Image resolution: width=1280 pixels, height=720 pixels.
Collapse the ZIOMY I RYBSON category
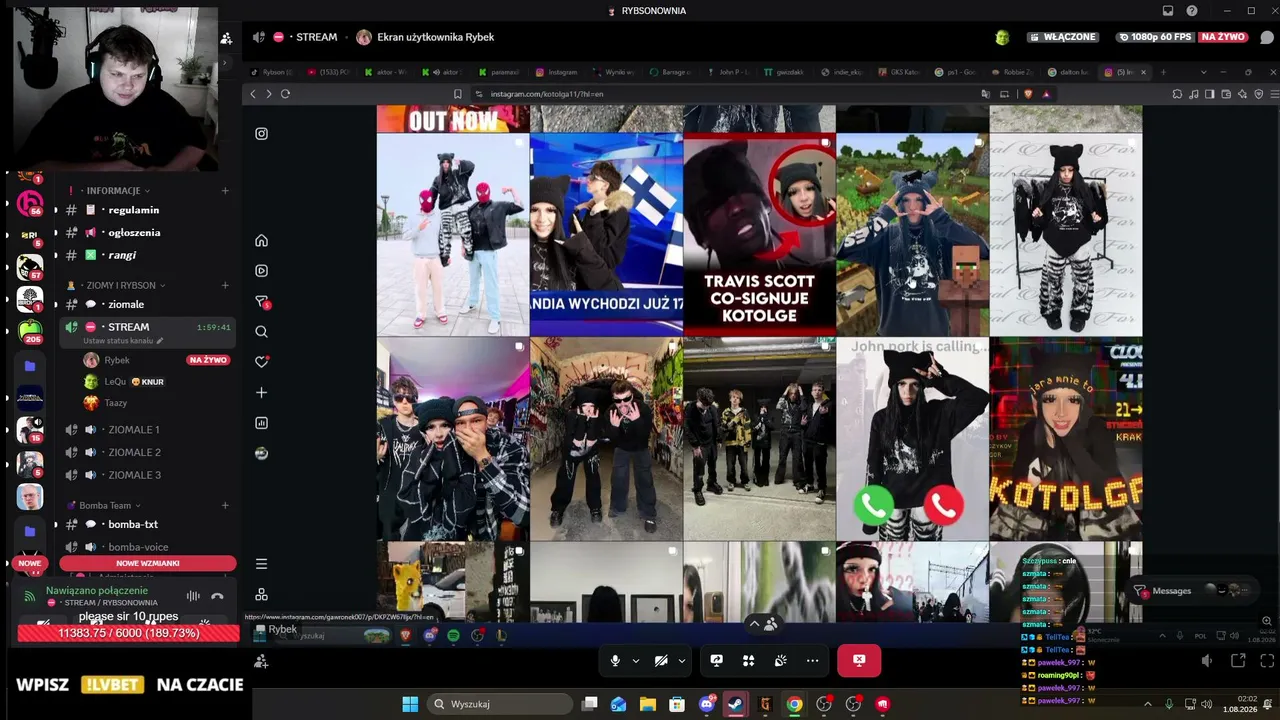point(118,285)
